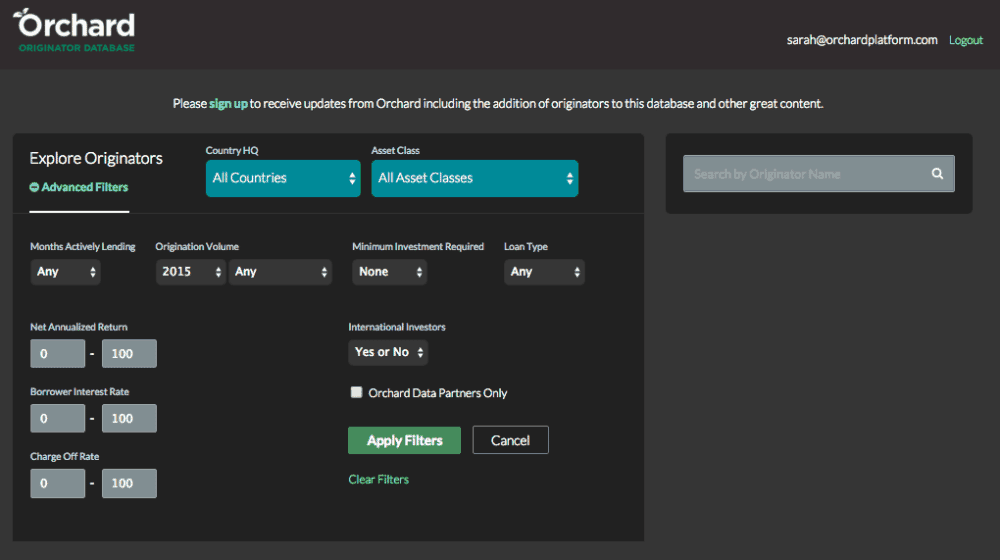Click the Cancel button
1000x560 pixels.
[510, 440]
